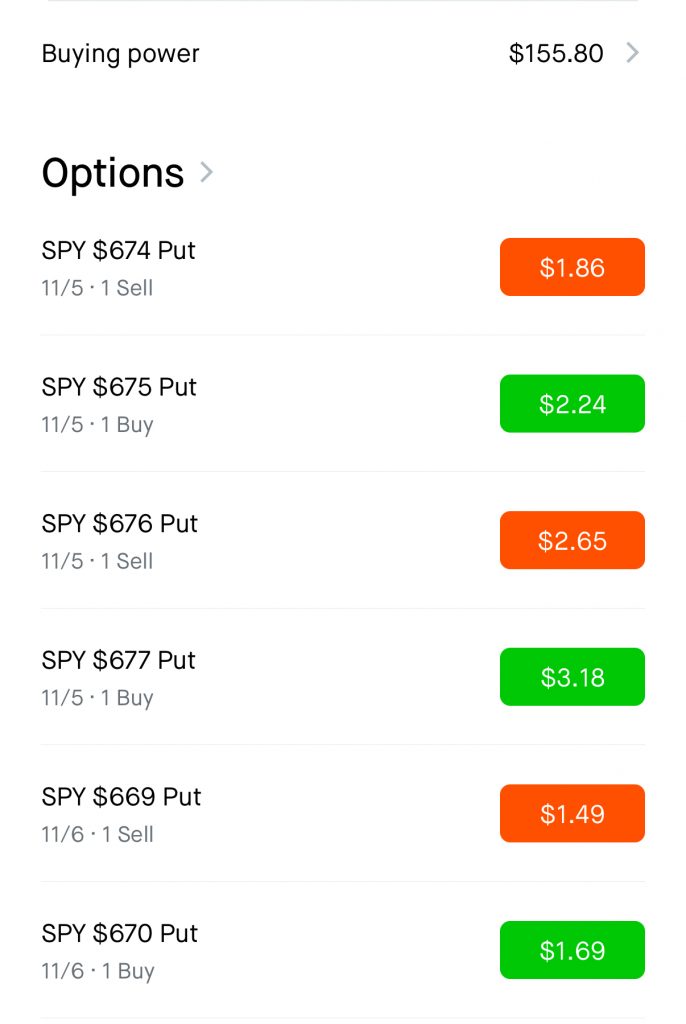The height and width of the screenshot is (1024, 686).
Task: View the SPY $677 Put contract
Action: [x=118, y=660]
